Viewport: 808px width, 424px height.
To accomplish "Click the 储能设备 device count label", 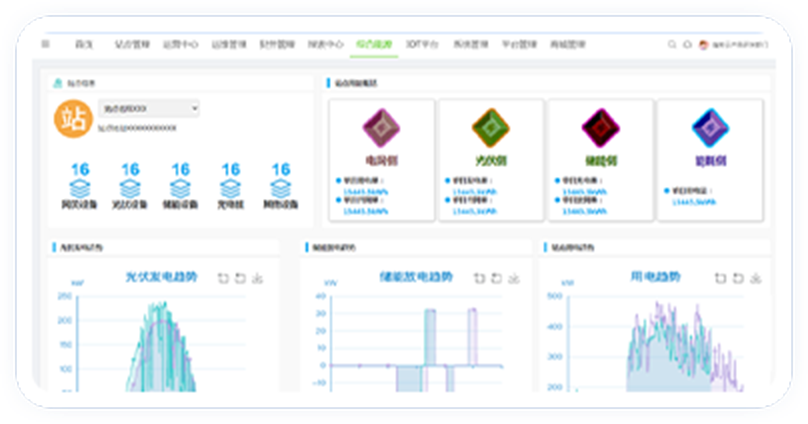I will coord(180,205).
